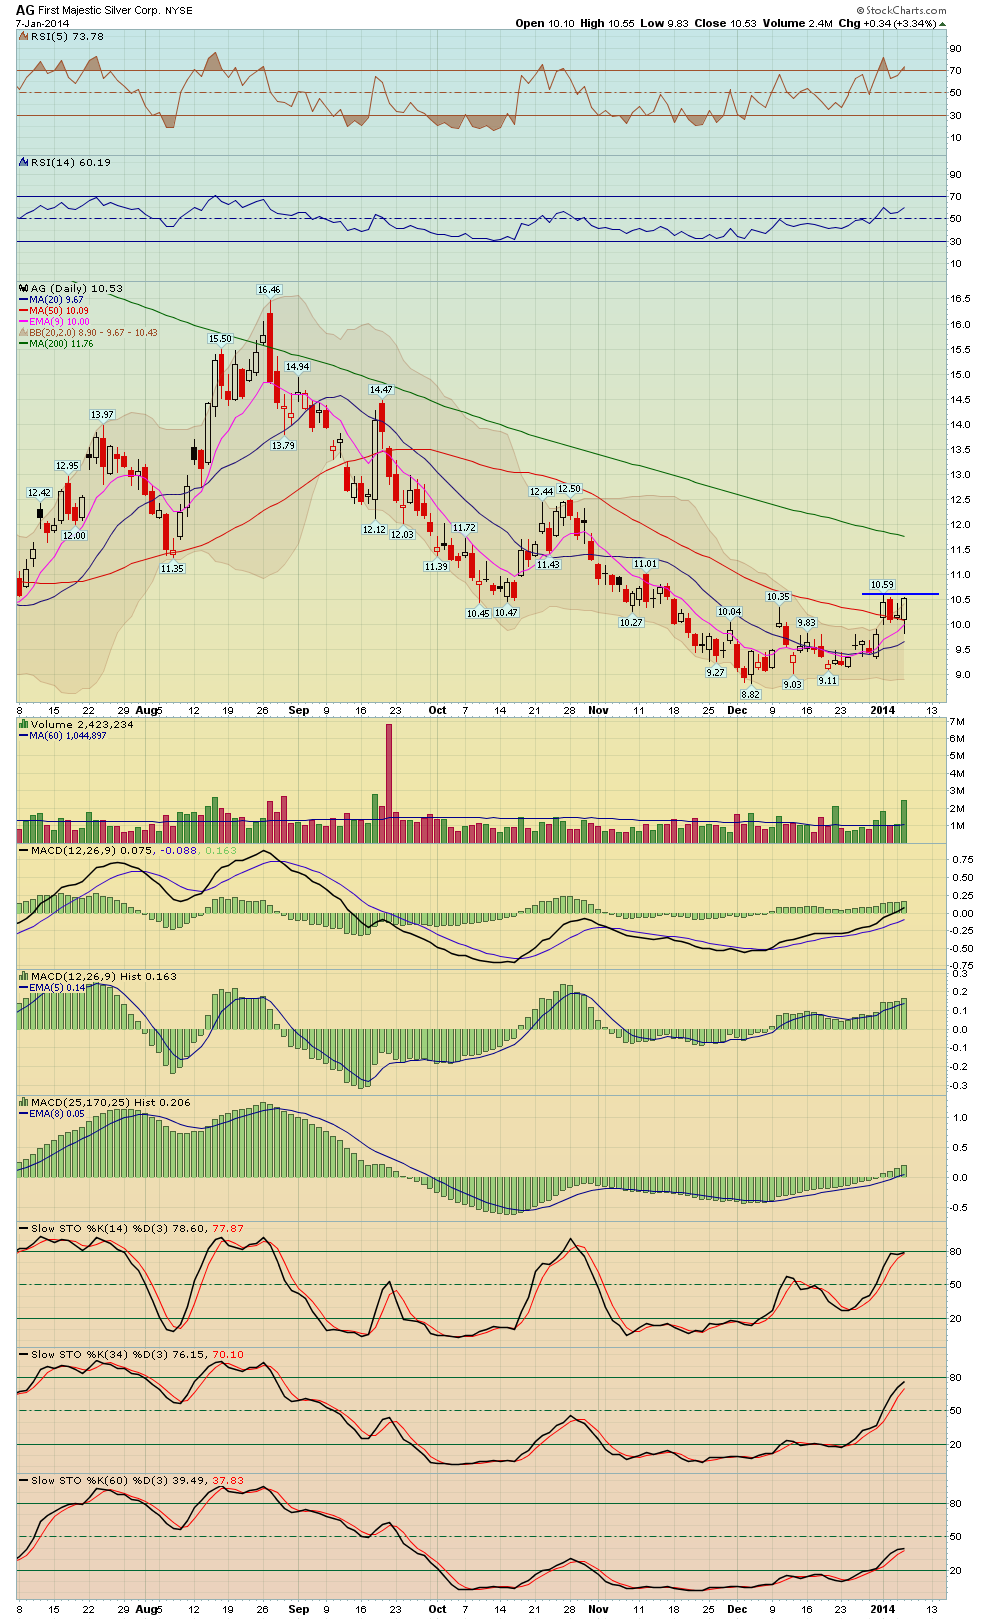Click the 'EMA(8) 0.05' histogram legend
This screenshot has height=1620, width=990.
[x=56, y=1113]
